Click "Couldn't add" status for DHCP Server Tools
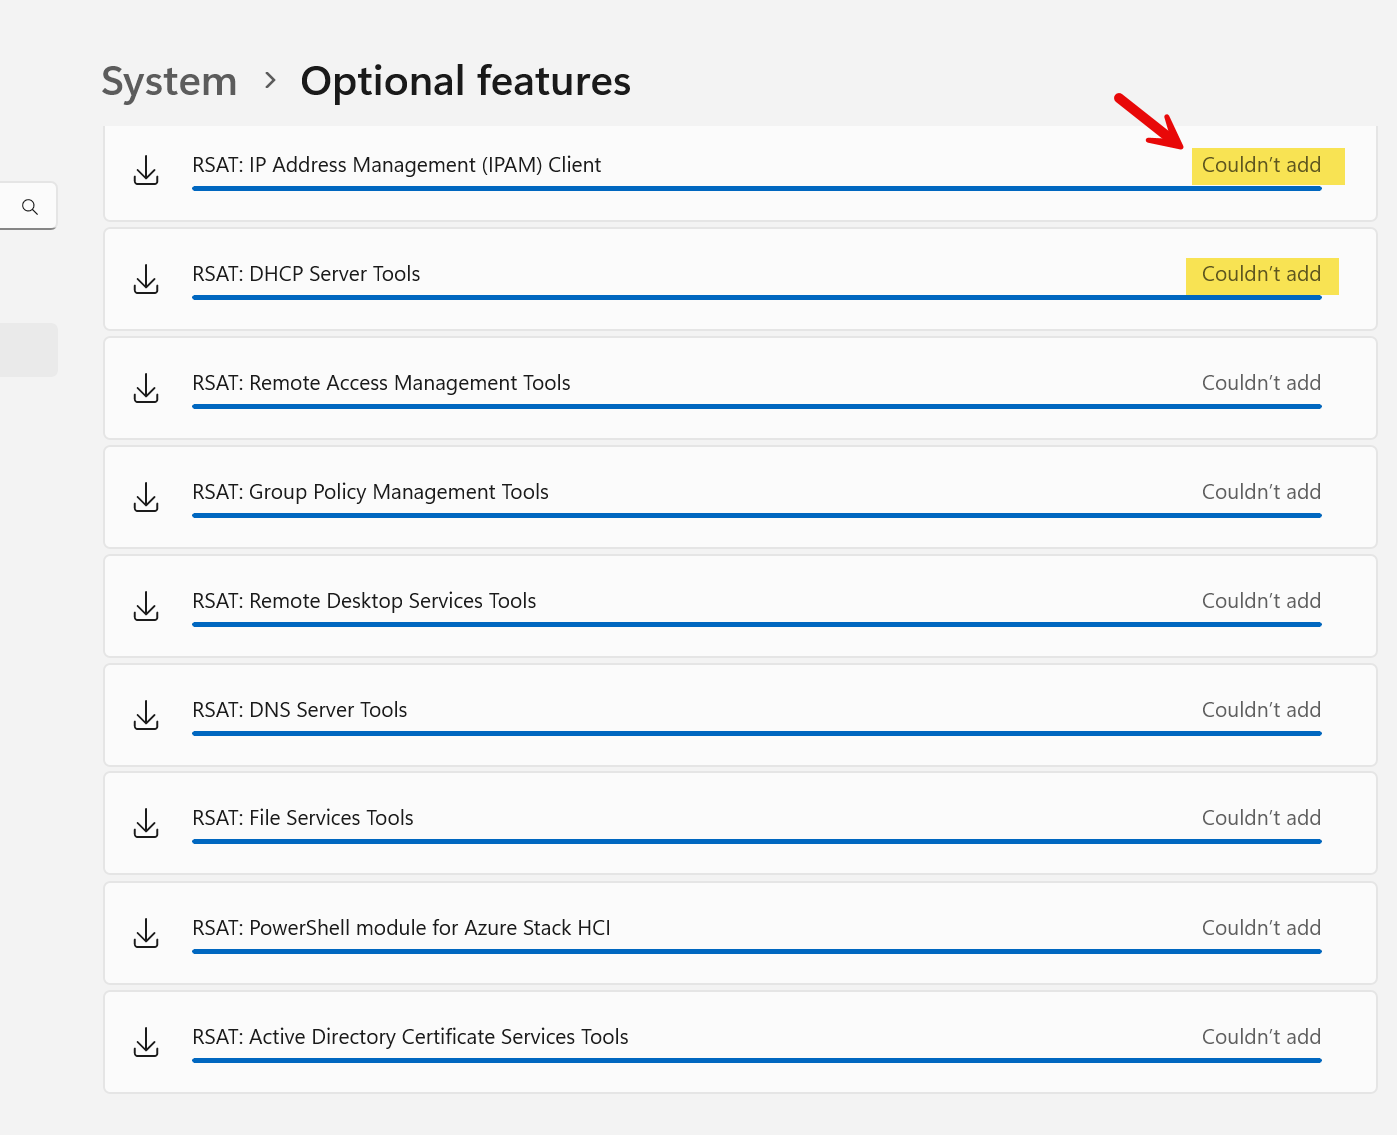Image resolution: width=1397 pixels, height=1135 pixels. coord(1261,274)
